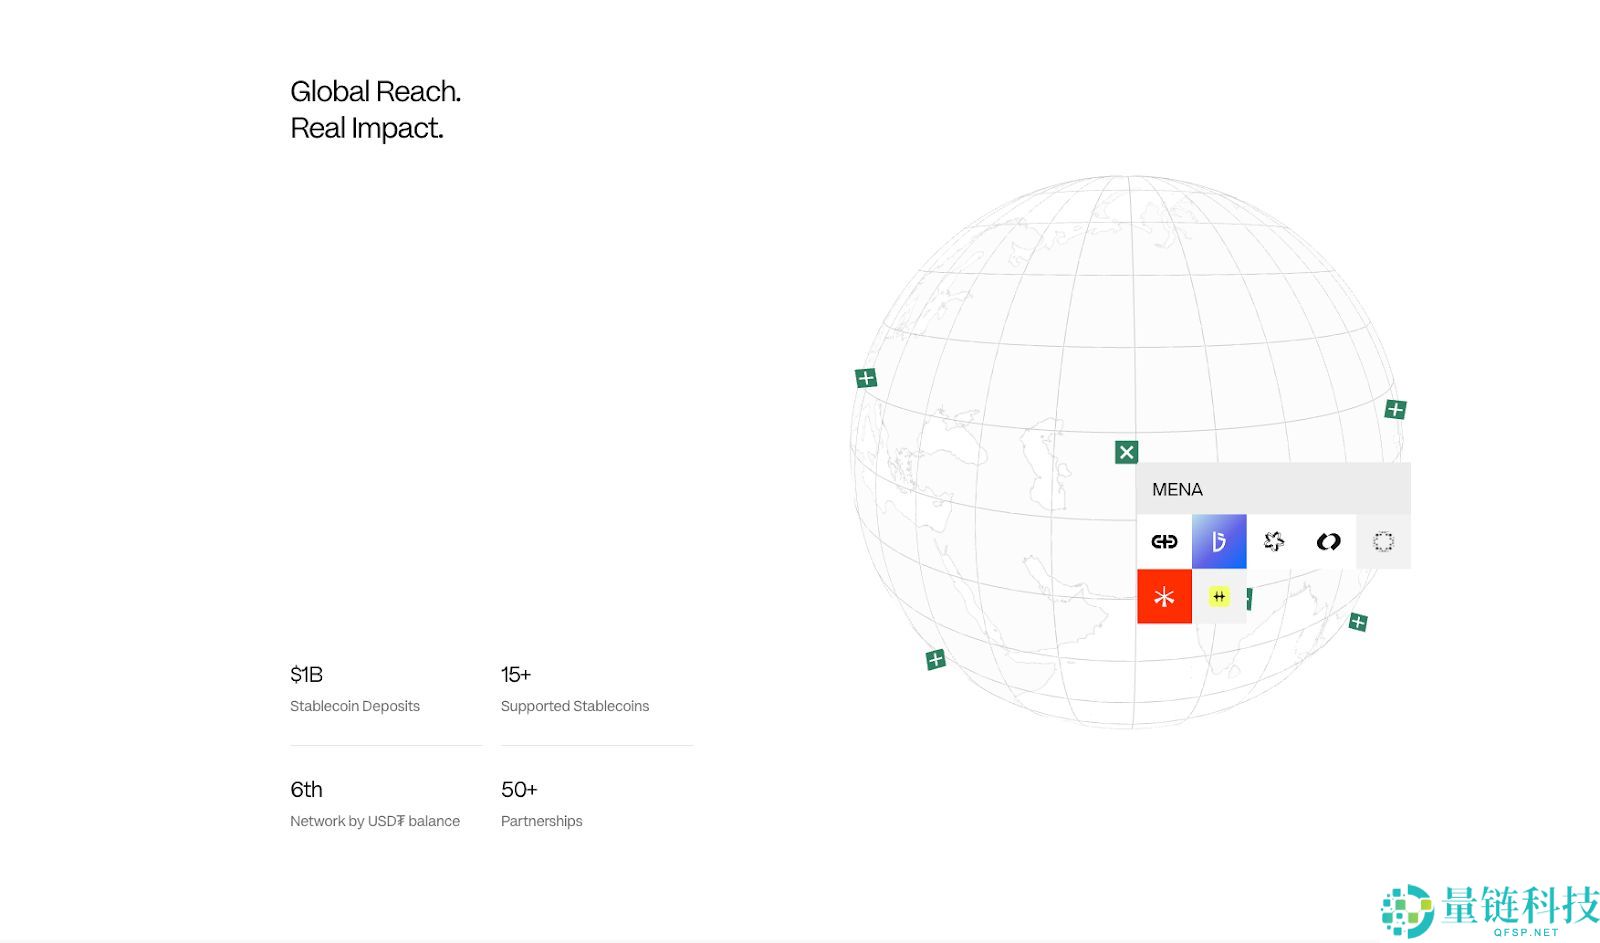Click the Global Reach. Real Impact. heading
This screenshot has height=943, width=1600.
pyautogui.click(x=375, y=109)
